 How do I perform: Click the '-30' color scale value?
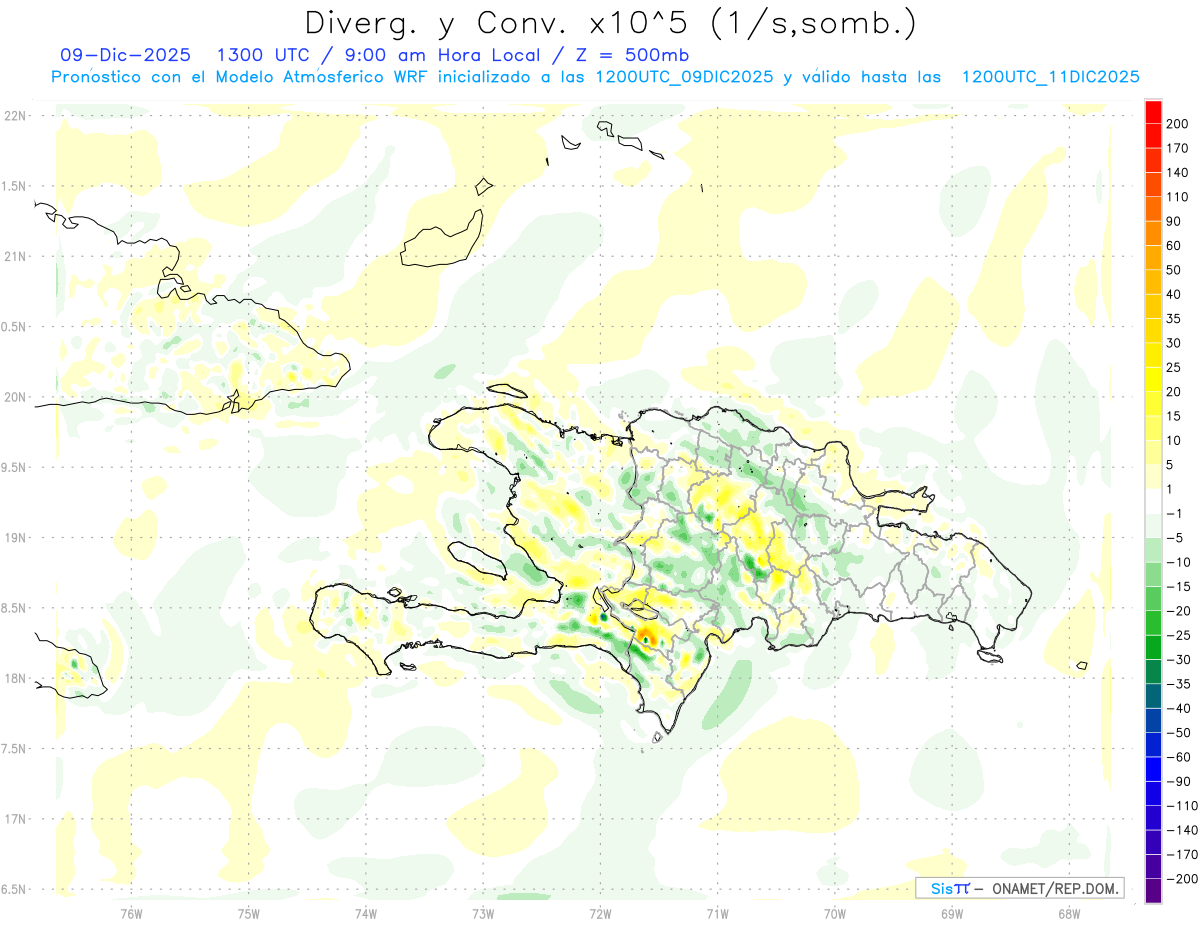pyautogui.click(x=1177, y=659)
